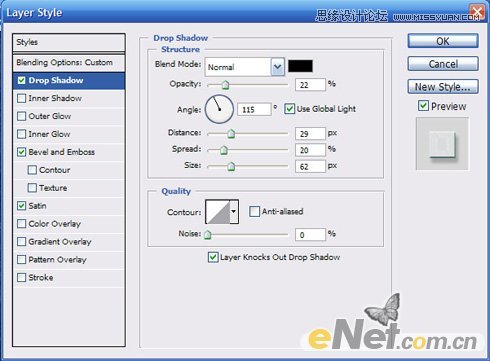Click the OK button
The width and height of the screenshot is (490, 361).
443,41
